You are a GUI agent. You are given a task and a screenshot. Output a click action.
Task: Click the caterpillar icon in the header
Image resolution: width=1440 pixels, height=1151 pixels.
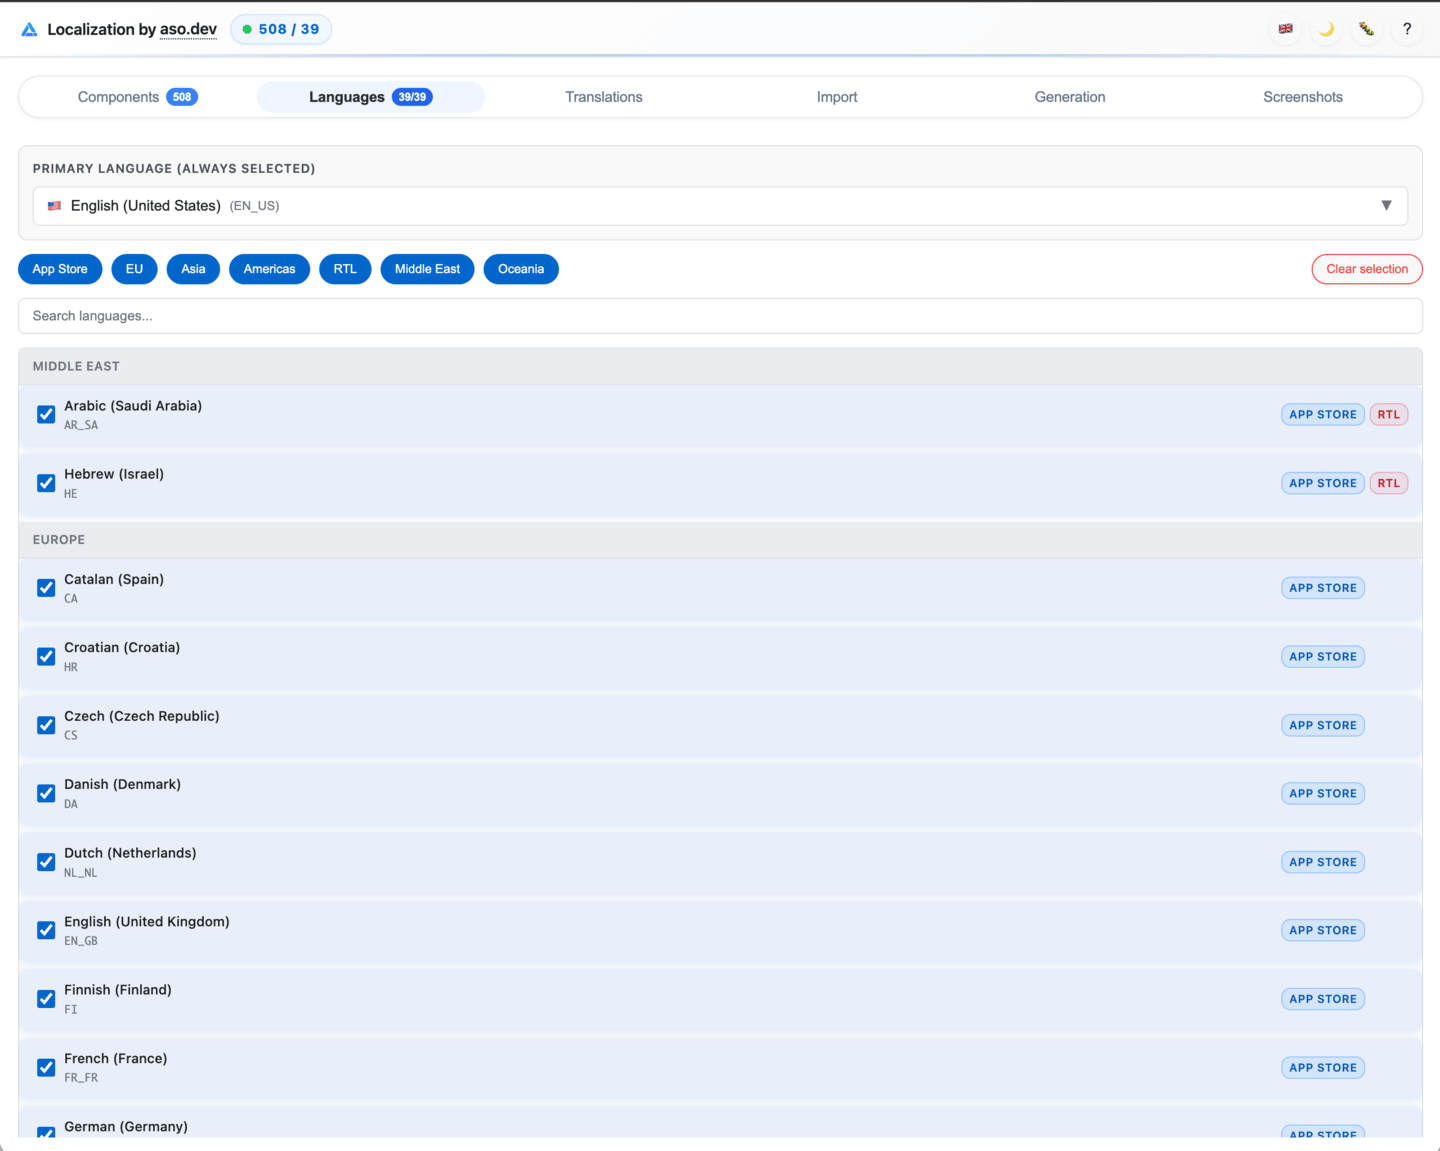click(1366, 29)
